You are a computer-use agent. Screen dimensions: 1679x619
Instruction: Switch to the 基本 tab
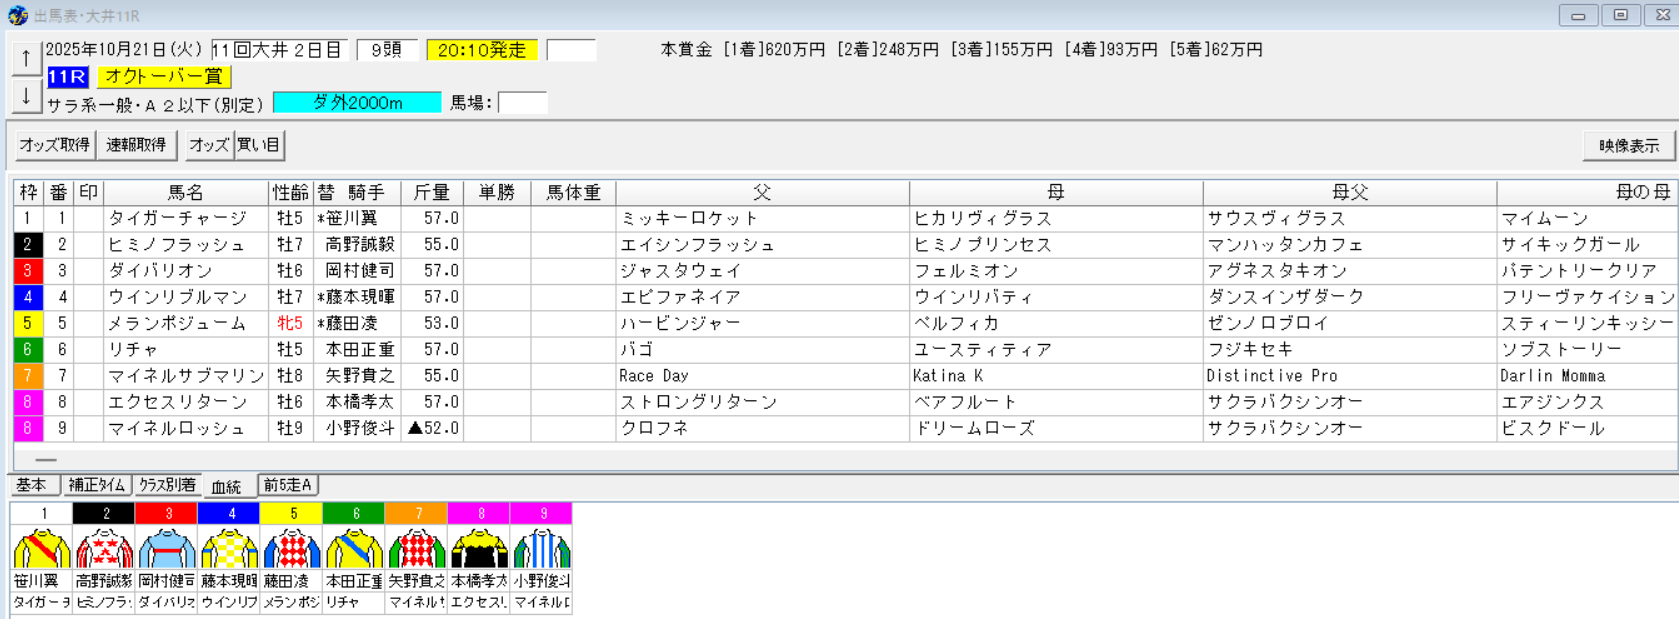point(32,485)
